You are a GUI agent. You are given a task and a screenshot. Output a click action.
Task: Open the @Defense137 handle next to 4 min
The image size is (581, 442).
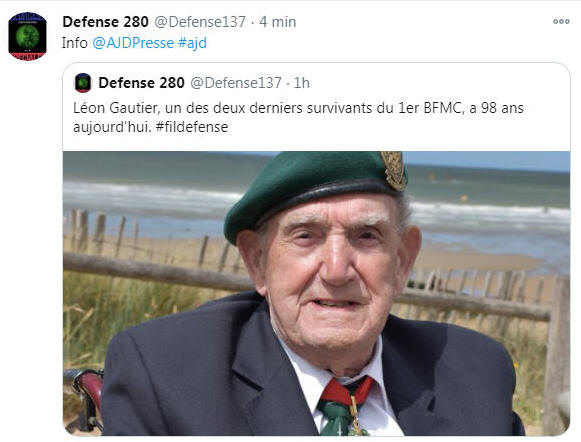[200, 22]
